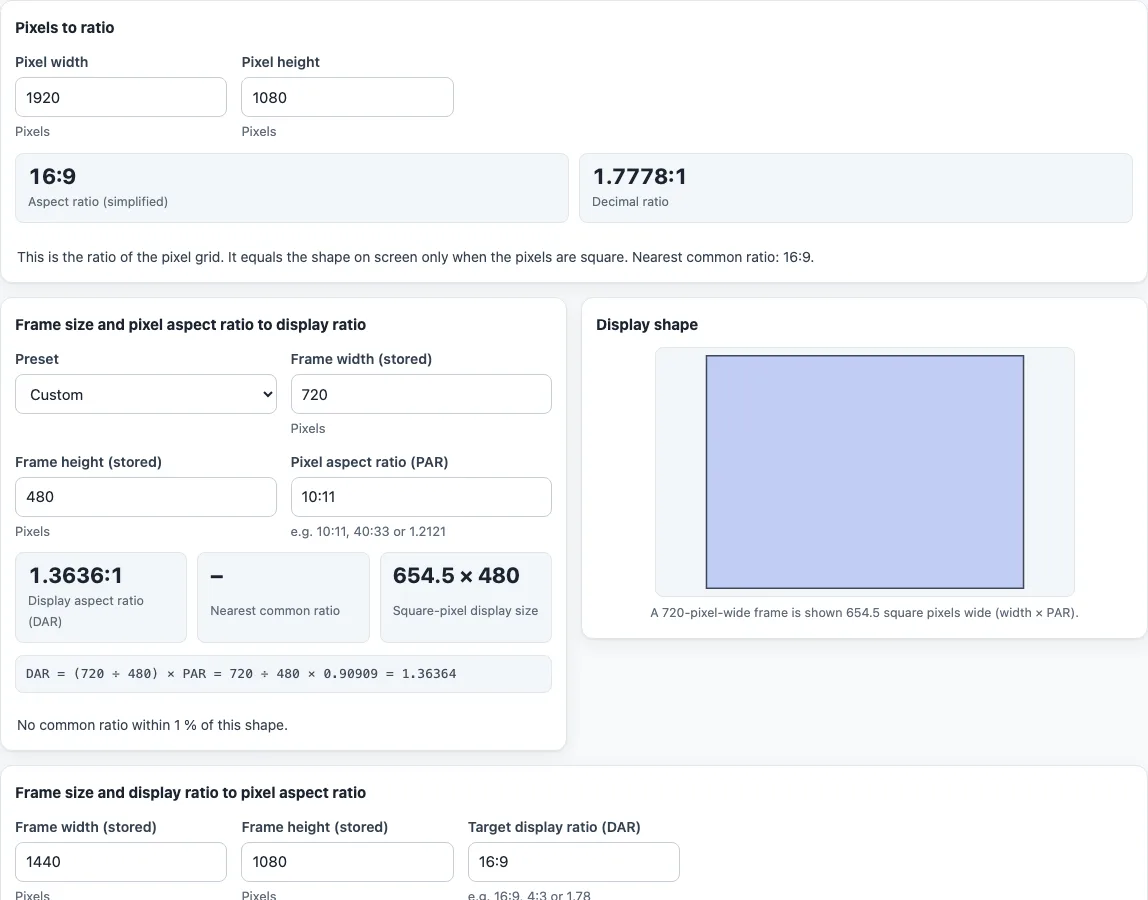Click the Pixel width field containing 1920
The width and height of the screenshot is (1148, 900).
pos(121,97)
